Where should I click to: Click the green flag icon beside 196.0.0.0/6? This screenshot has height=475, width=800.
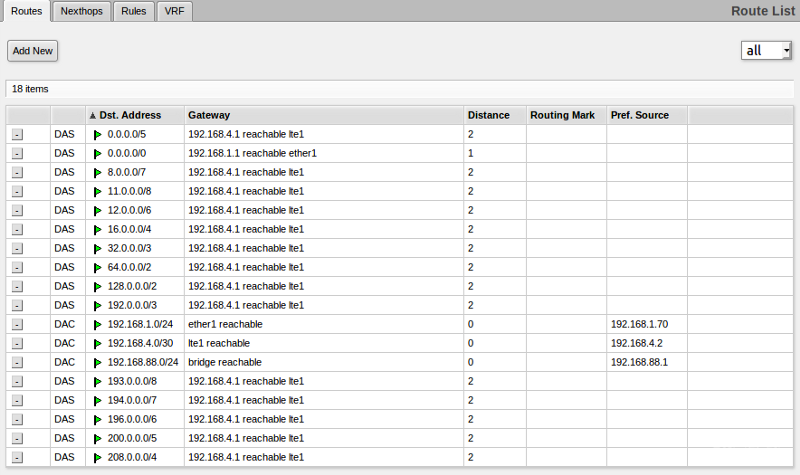[97, 420]
